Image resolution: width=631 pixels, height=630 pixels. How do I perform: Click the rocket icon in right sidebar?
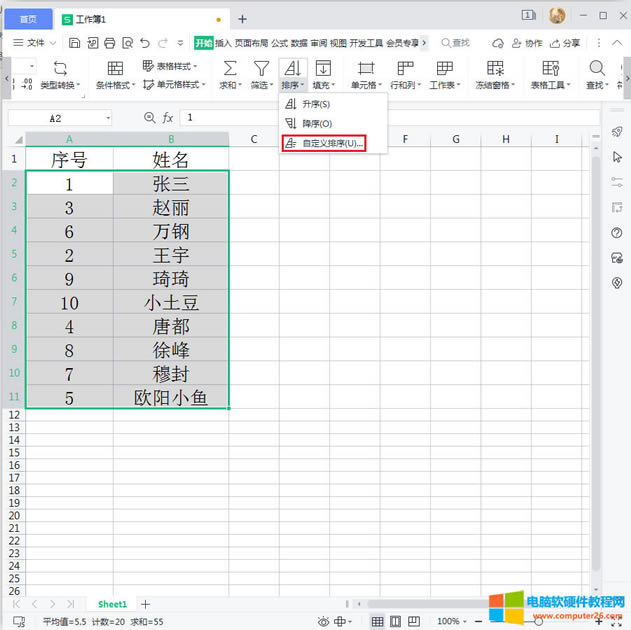(x=617, y=133)
